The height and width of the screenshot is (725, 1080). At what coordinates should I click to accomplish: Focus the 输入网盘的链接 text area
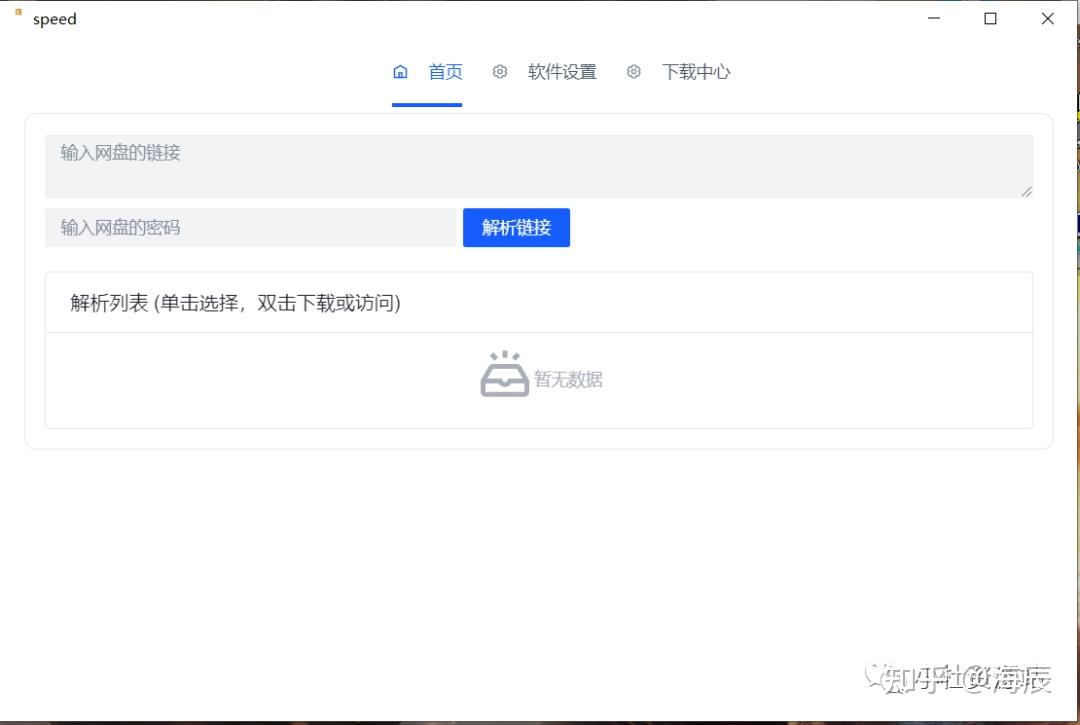[539, 167]
